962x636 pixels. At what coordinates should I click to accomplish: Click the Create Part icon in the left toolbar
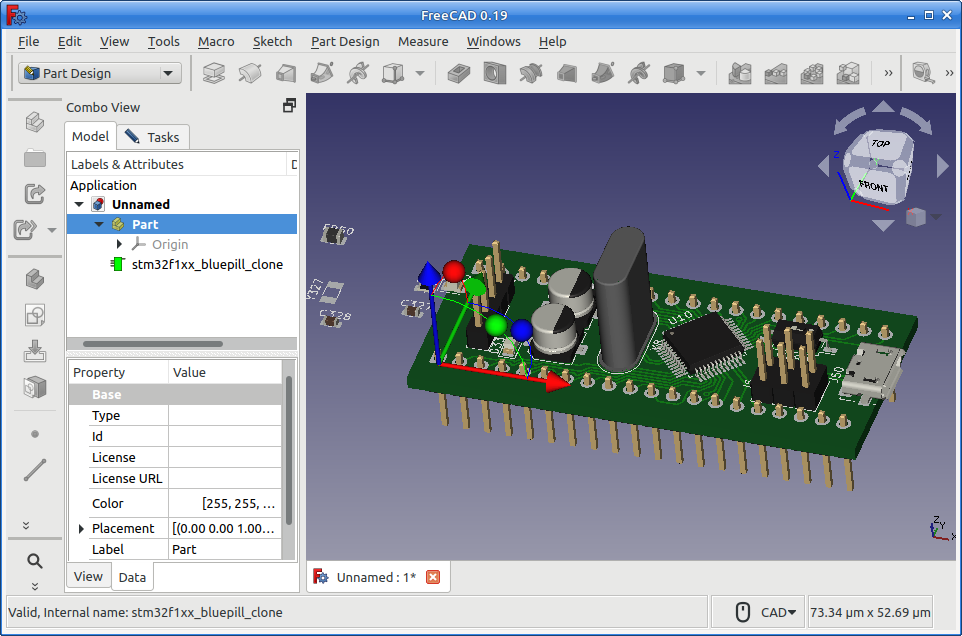(35, 122)
